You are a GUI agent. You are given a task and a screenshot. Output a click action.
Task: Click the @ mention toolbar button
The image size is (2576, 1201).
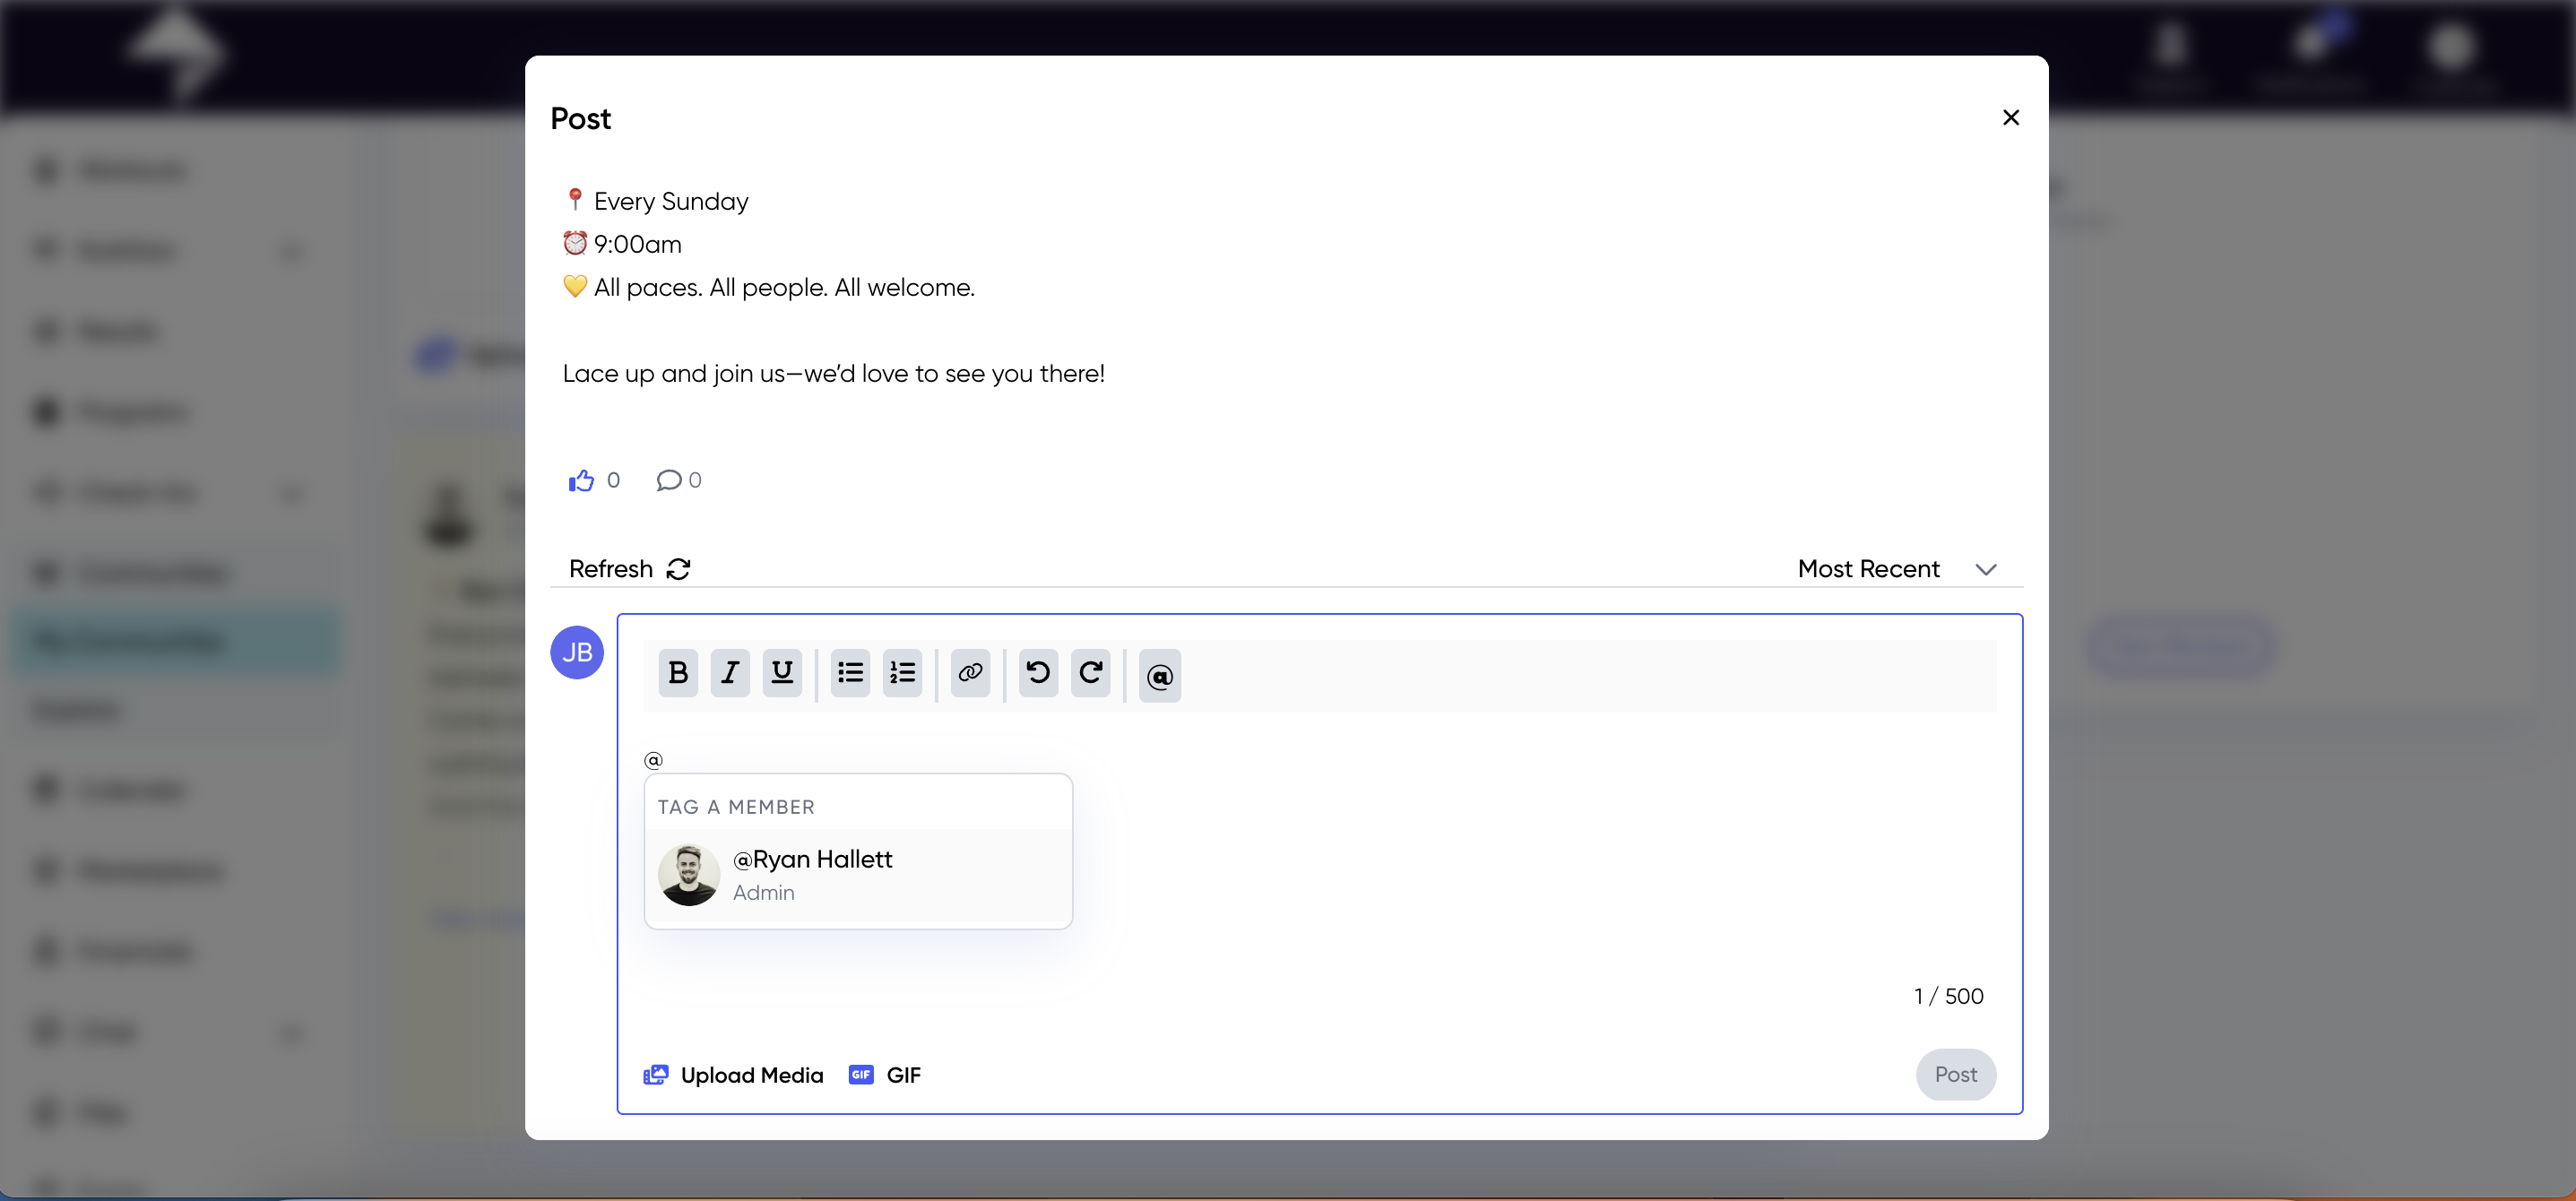tap(1159, 676)
